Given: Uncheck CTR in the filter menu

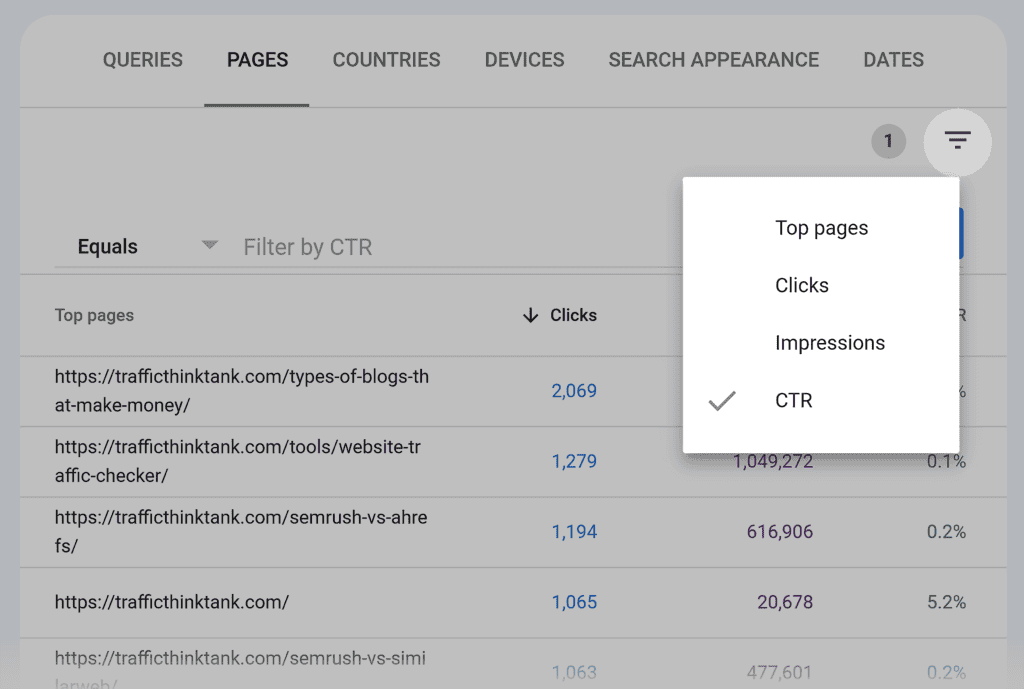Looking at the screenshot, I should tap(794, 400).
